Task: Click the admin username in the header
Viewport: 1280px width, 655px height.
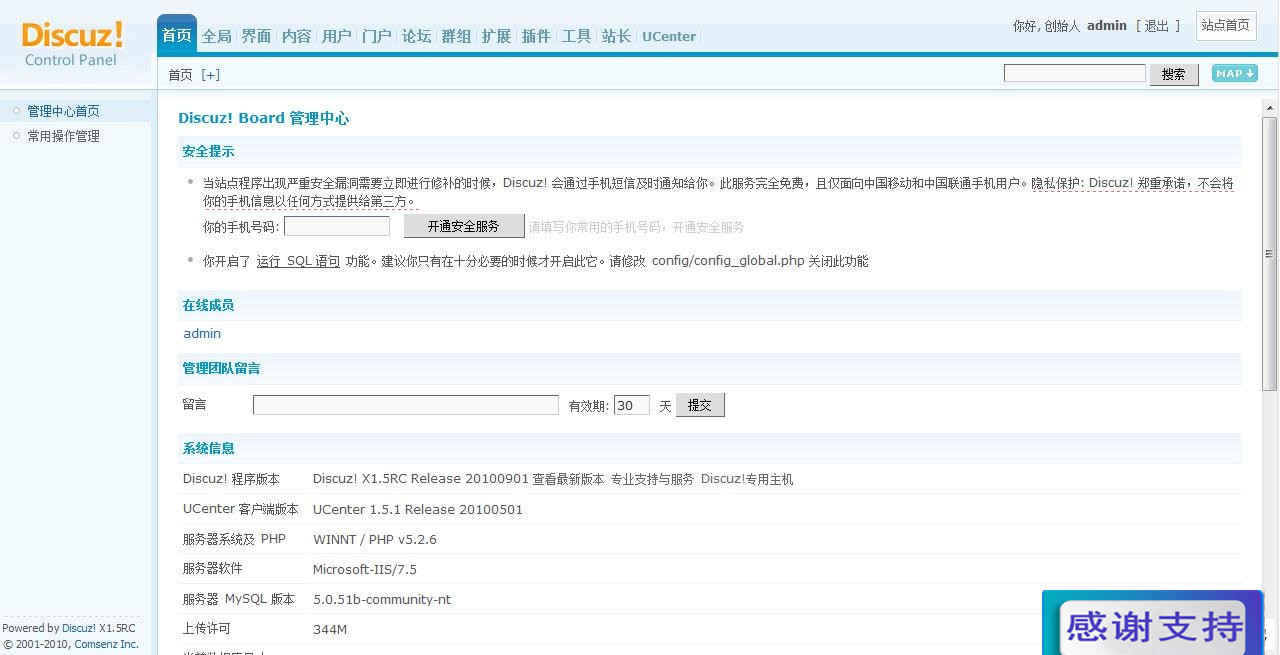Action: (x=1107, y=26)
